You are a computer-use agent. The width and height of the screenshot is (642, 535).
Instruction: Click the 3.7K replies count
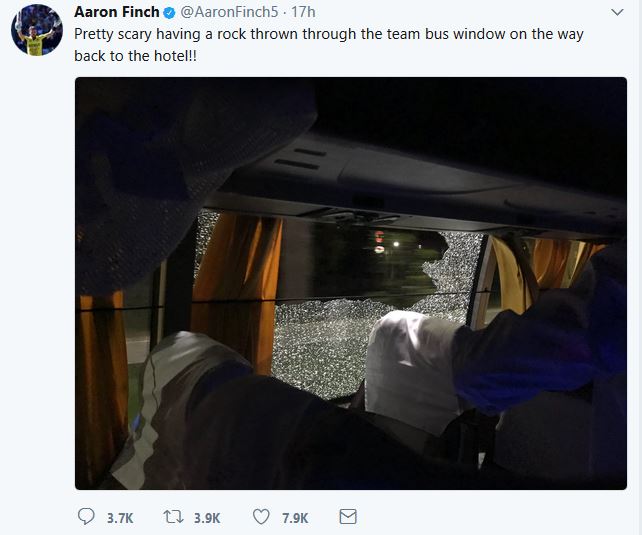click(120, 518)
